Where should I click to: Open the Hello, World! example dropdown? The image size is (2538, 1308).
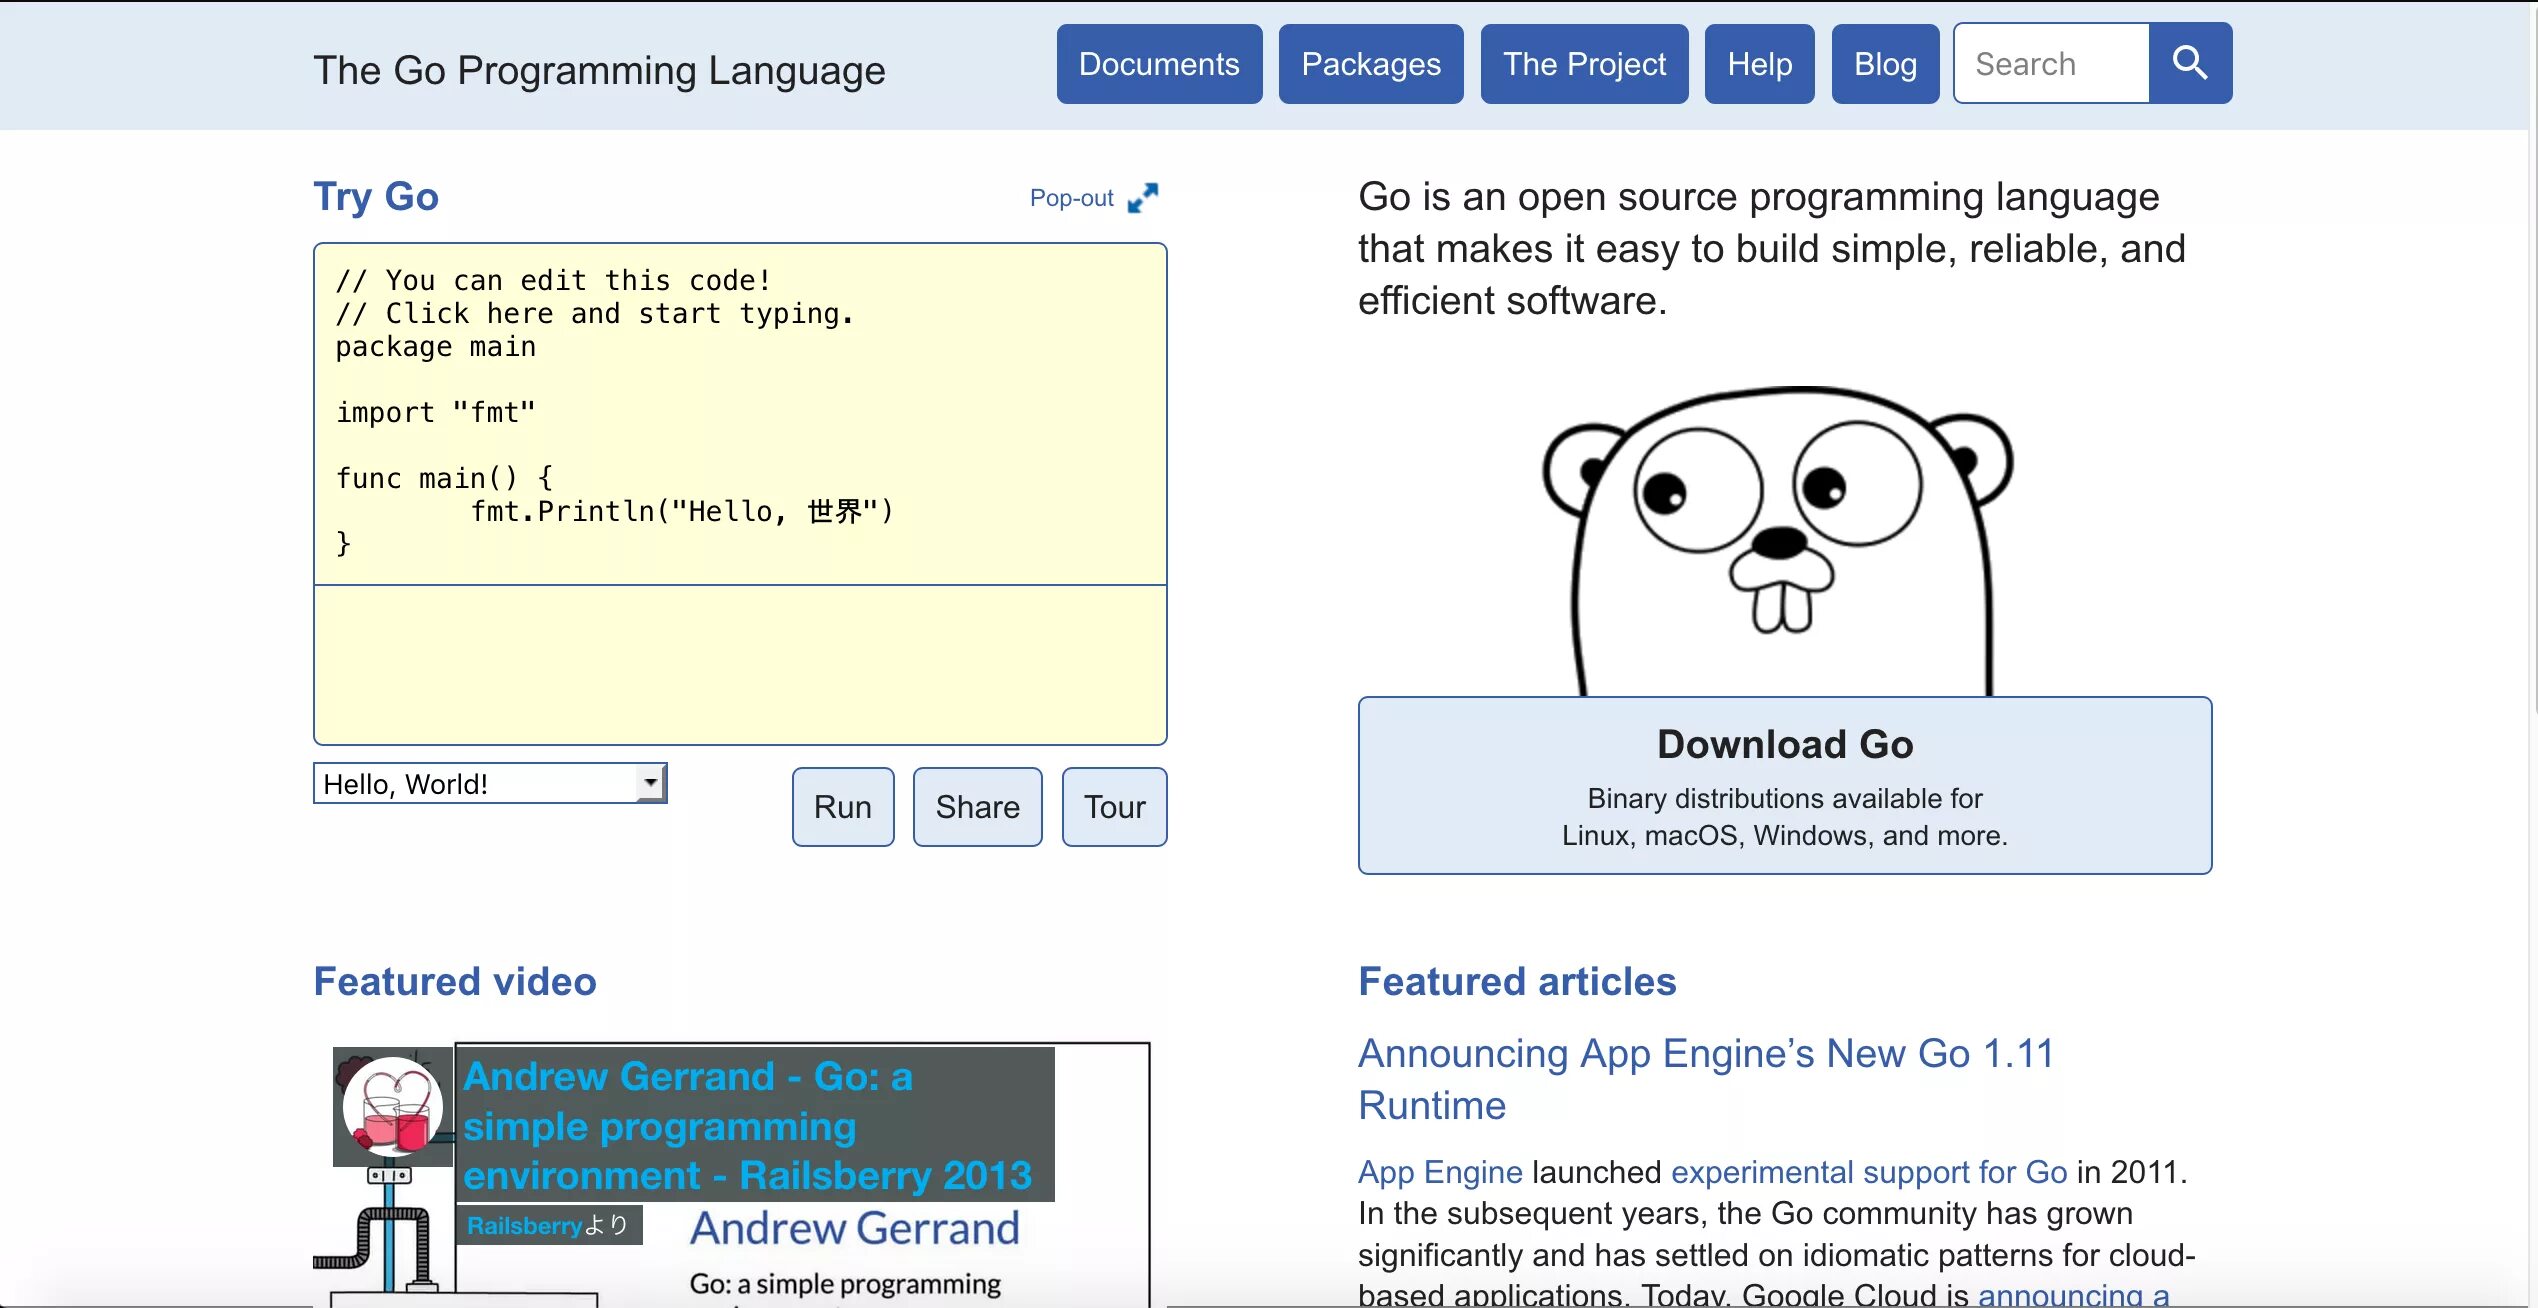(490, 784)
